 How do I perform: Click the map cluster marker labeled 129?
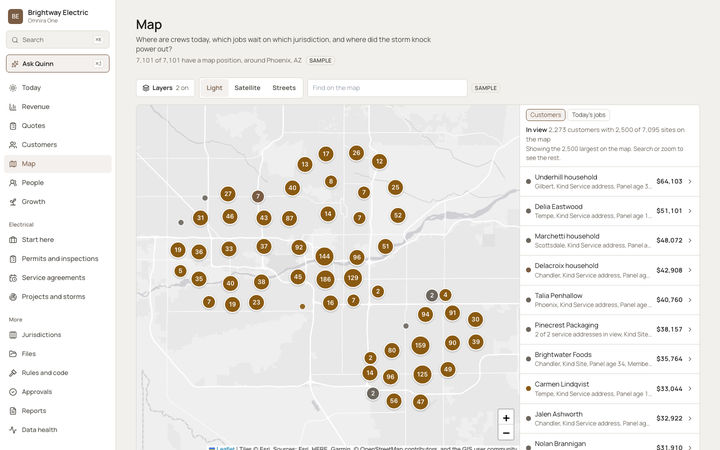pos(353,278)
